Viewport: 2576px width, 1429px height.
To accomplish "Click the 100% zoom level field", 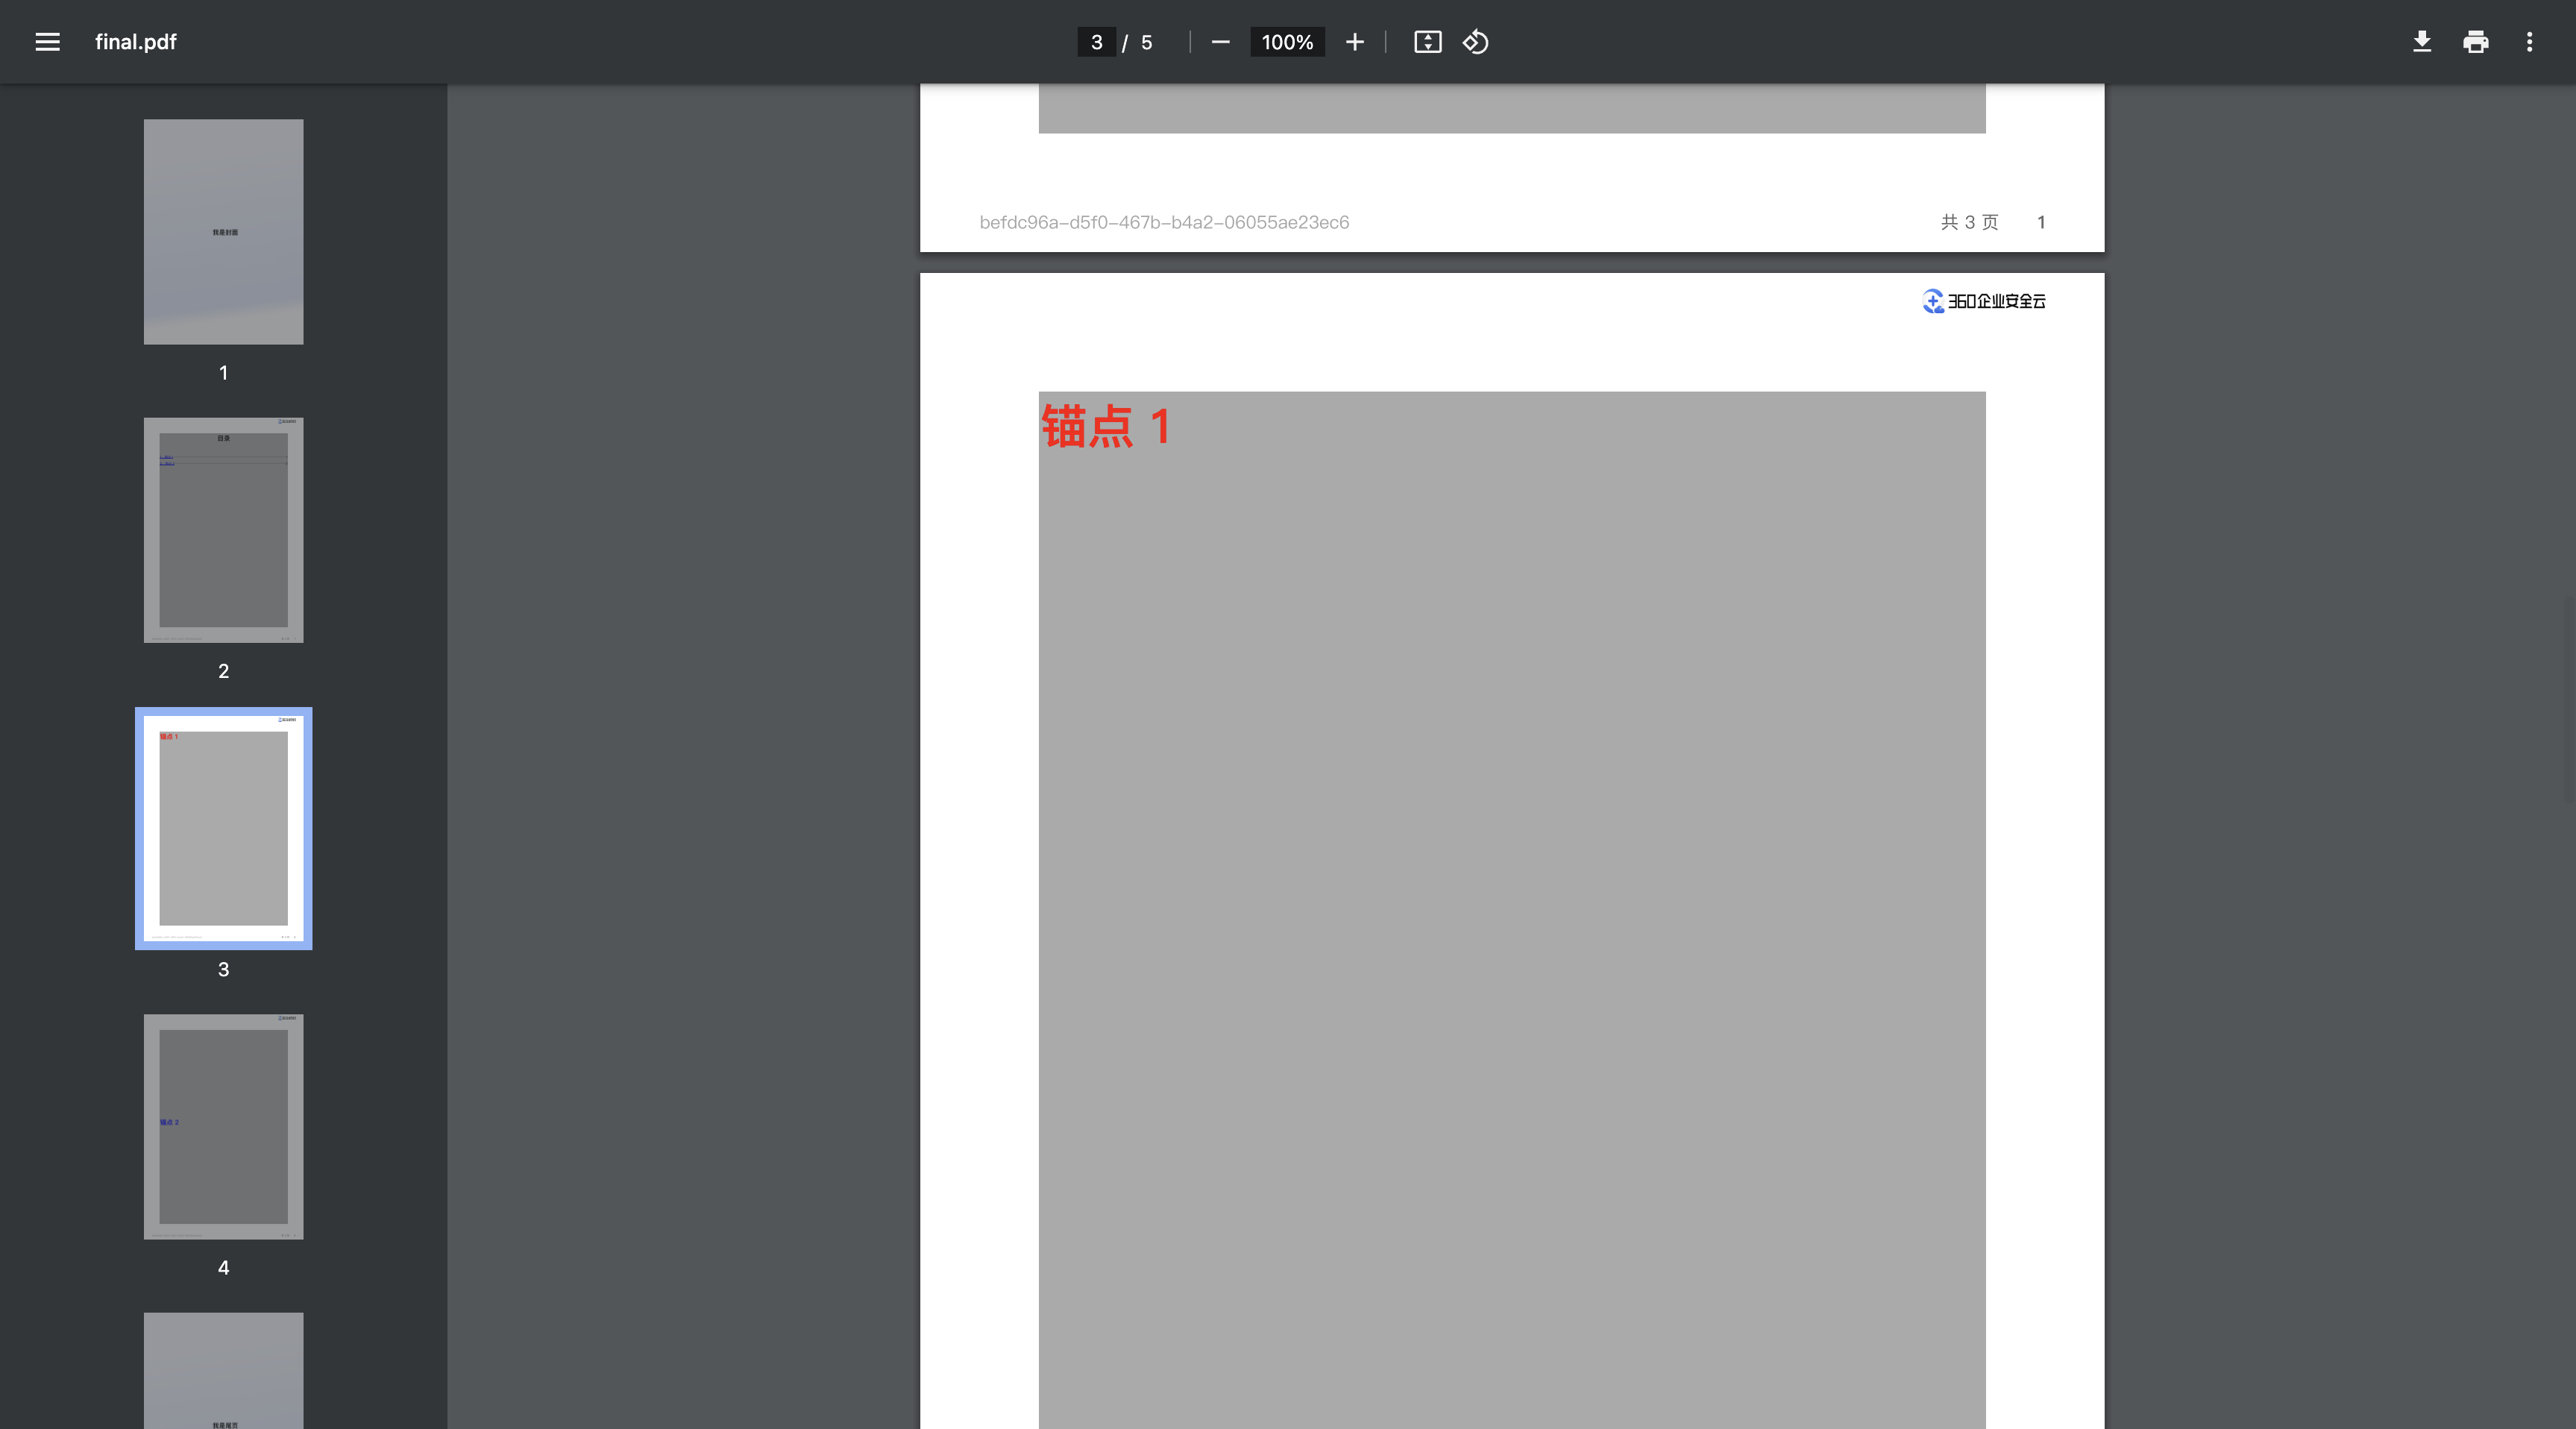I will [1287, 42].
